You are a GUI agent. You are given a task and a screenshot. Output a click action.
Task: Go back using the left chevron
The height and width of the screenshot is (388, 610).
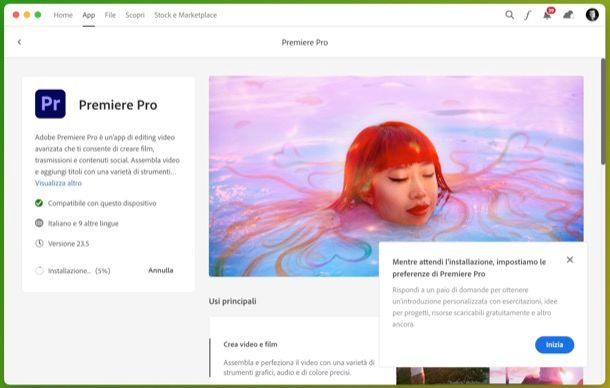(x=19, y=42)
